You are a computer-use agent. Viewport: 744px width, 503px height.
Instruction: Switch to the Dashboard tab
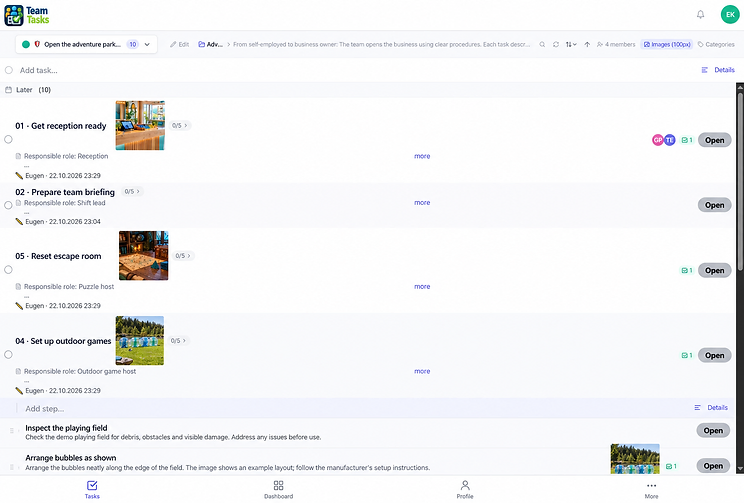[279, 489]
